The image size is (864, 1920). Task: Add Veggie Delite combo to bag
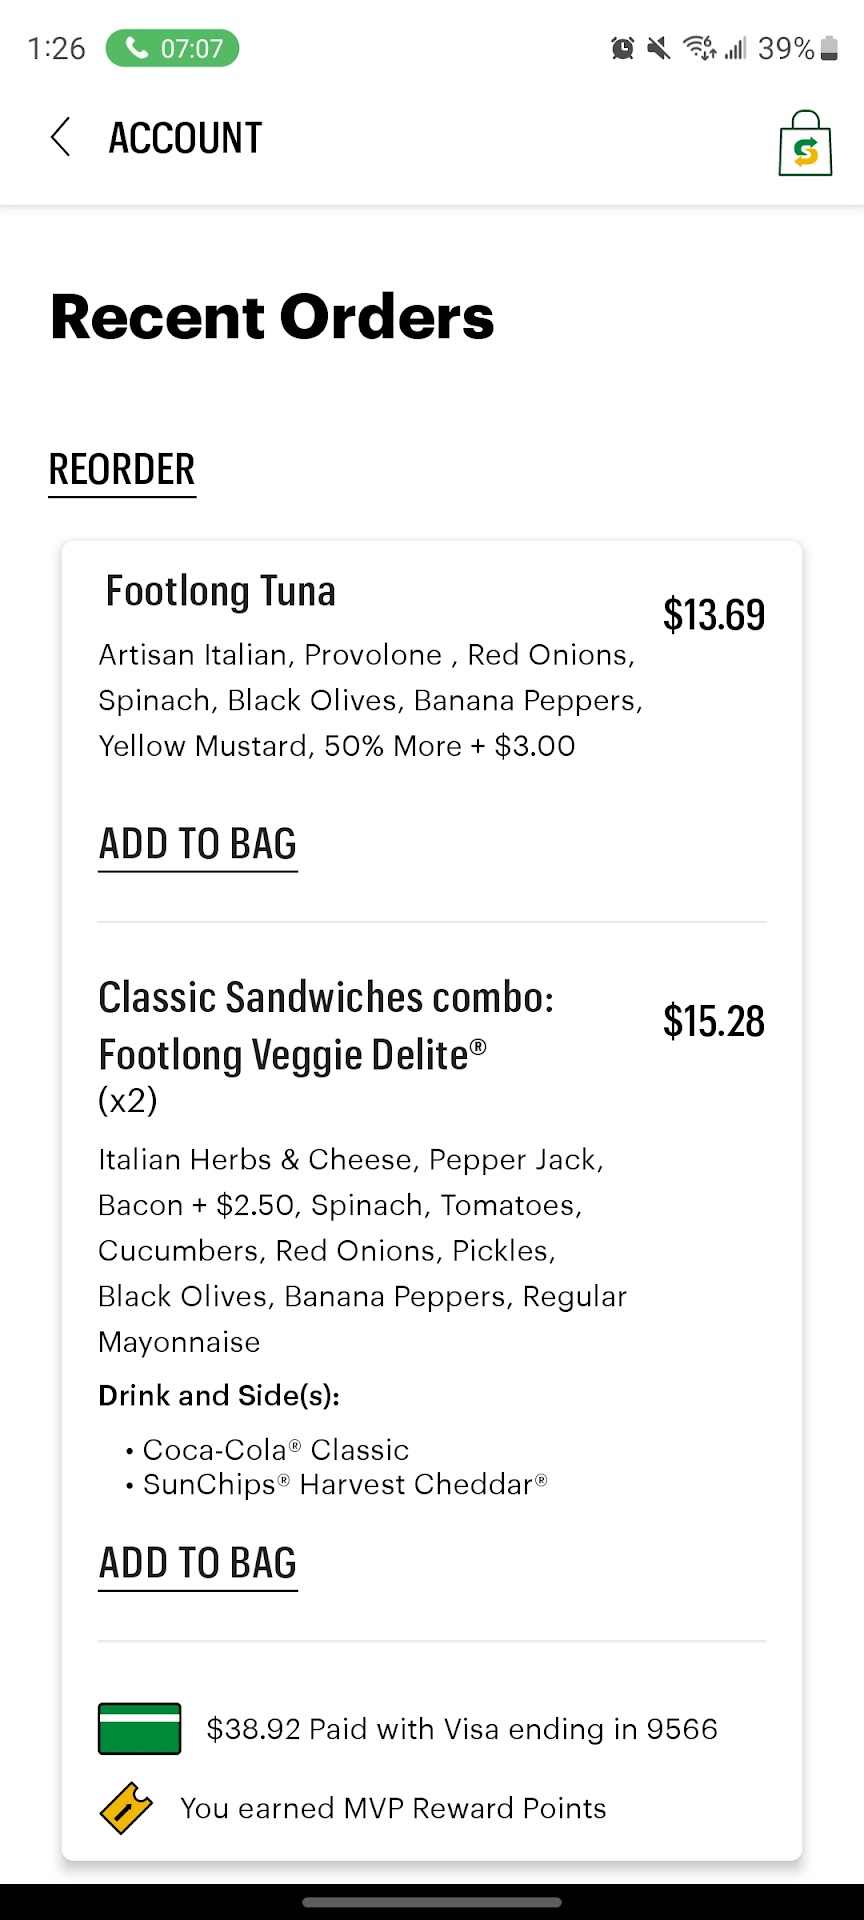197,1563
